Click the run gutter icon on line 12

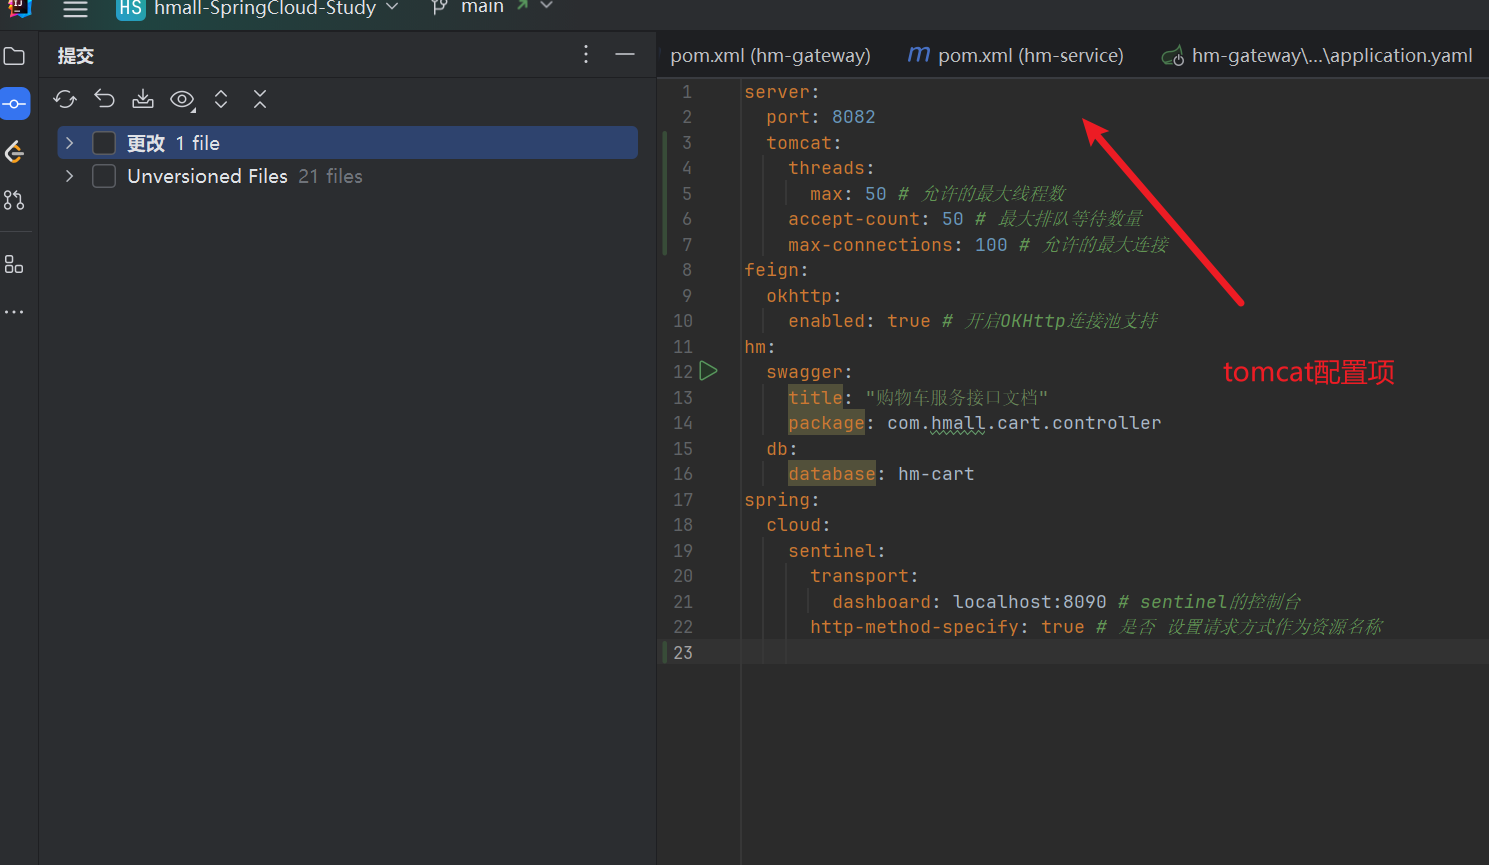[709, 371]
